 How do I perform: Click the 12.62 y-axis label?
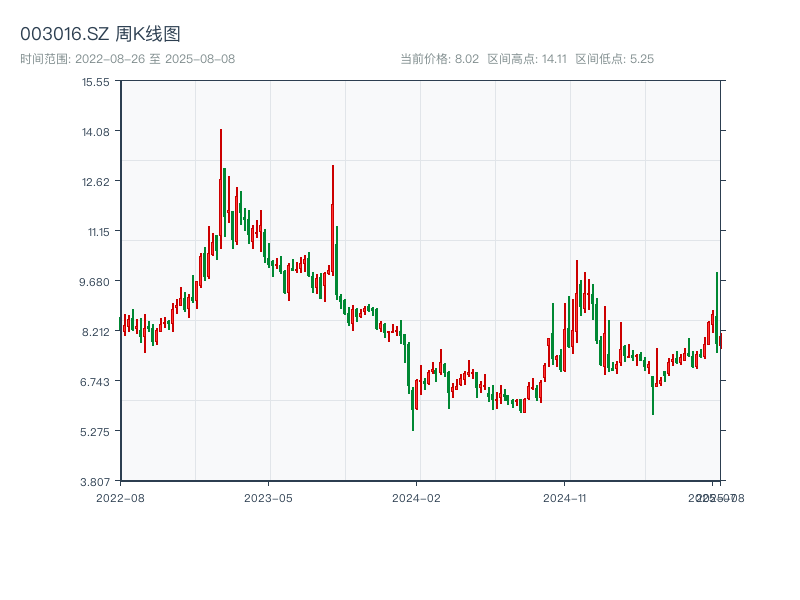(96, 182)
